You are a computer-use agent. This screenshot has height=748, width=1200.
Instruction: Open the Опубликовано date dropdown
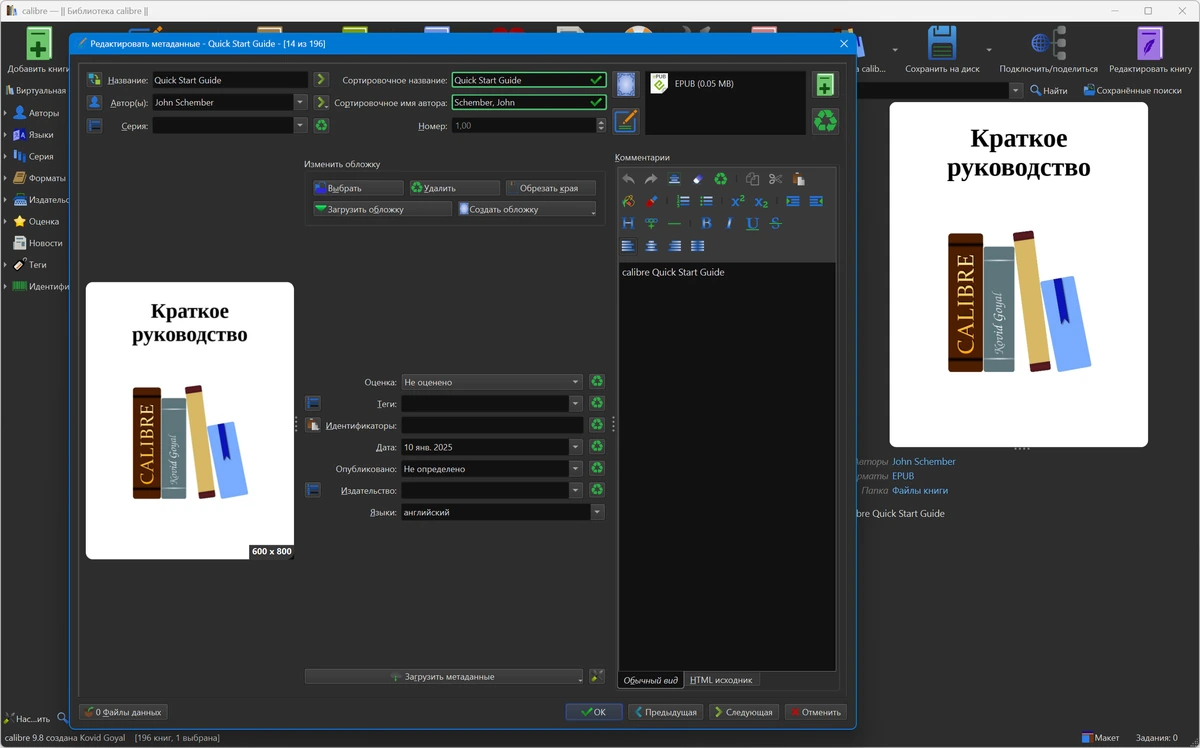click(x=576, y=468)
